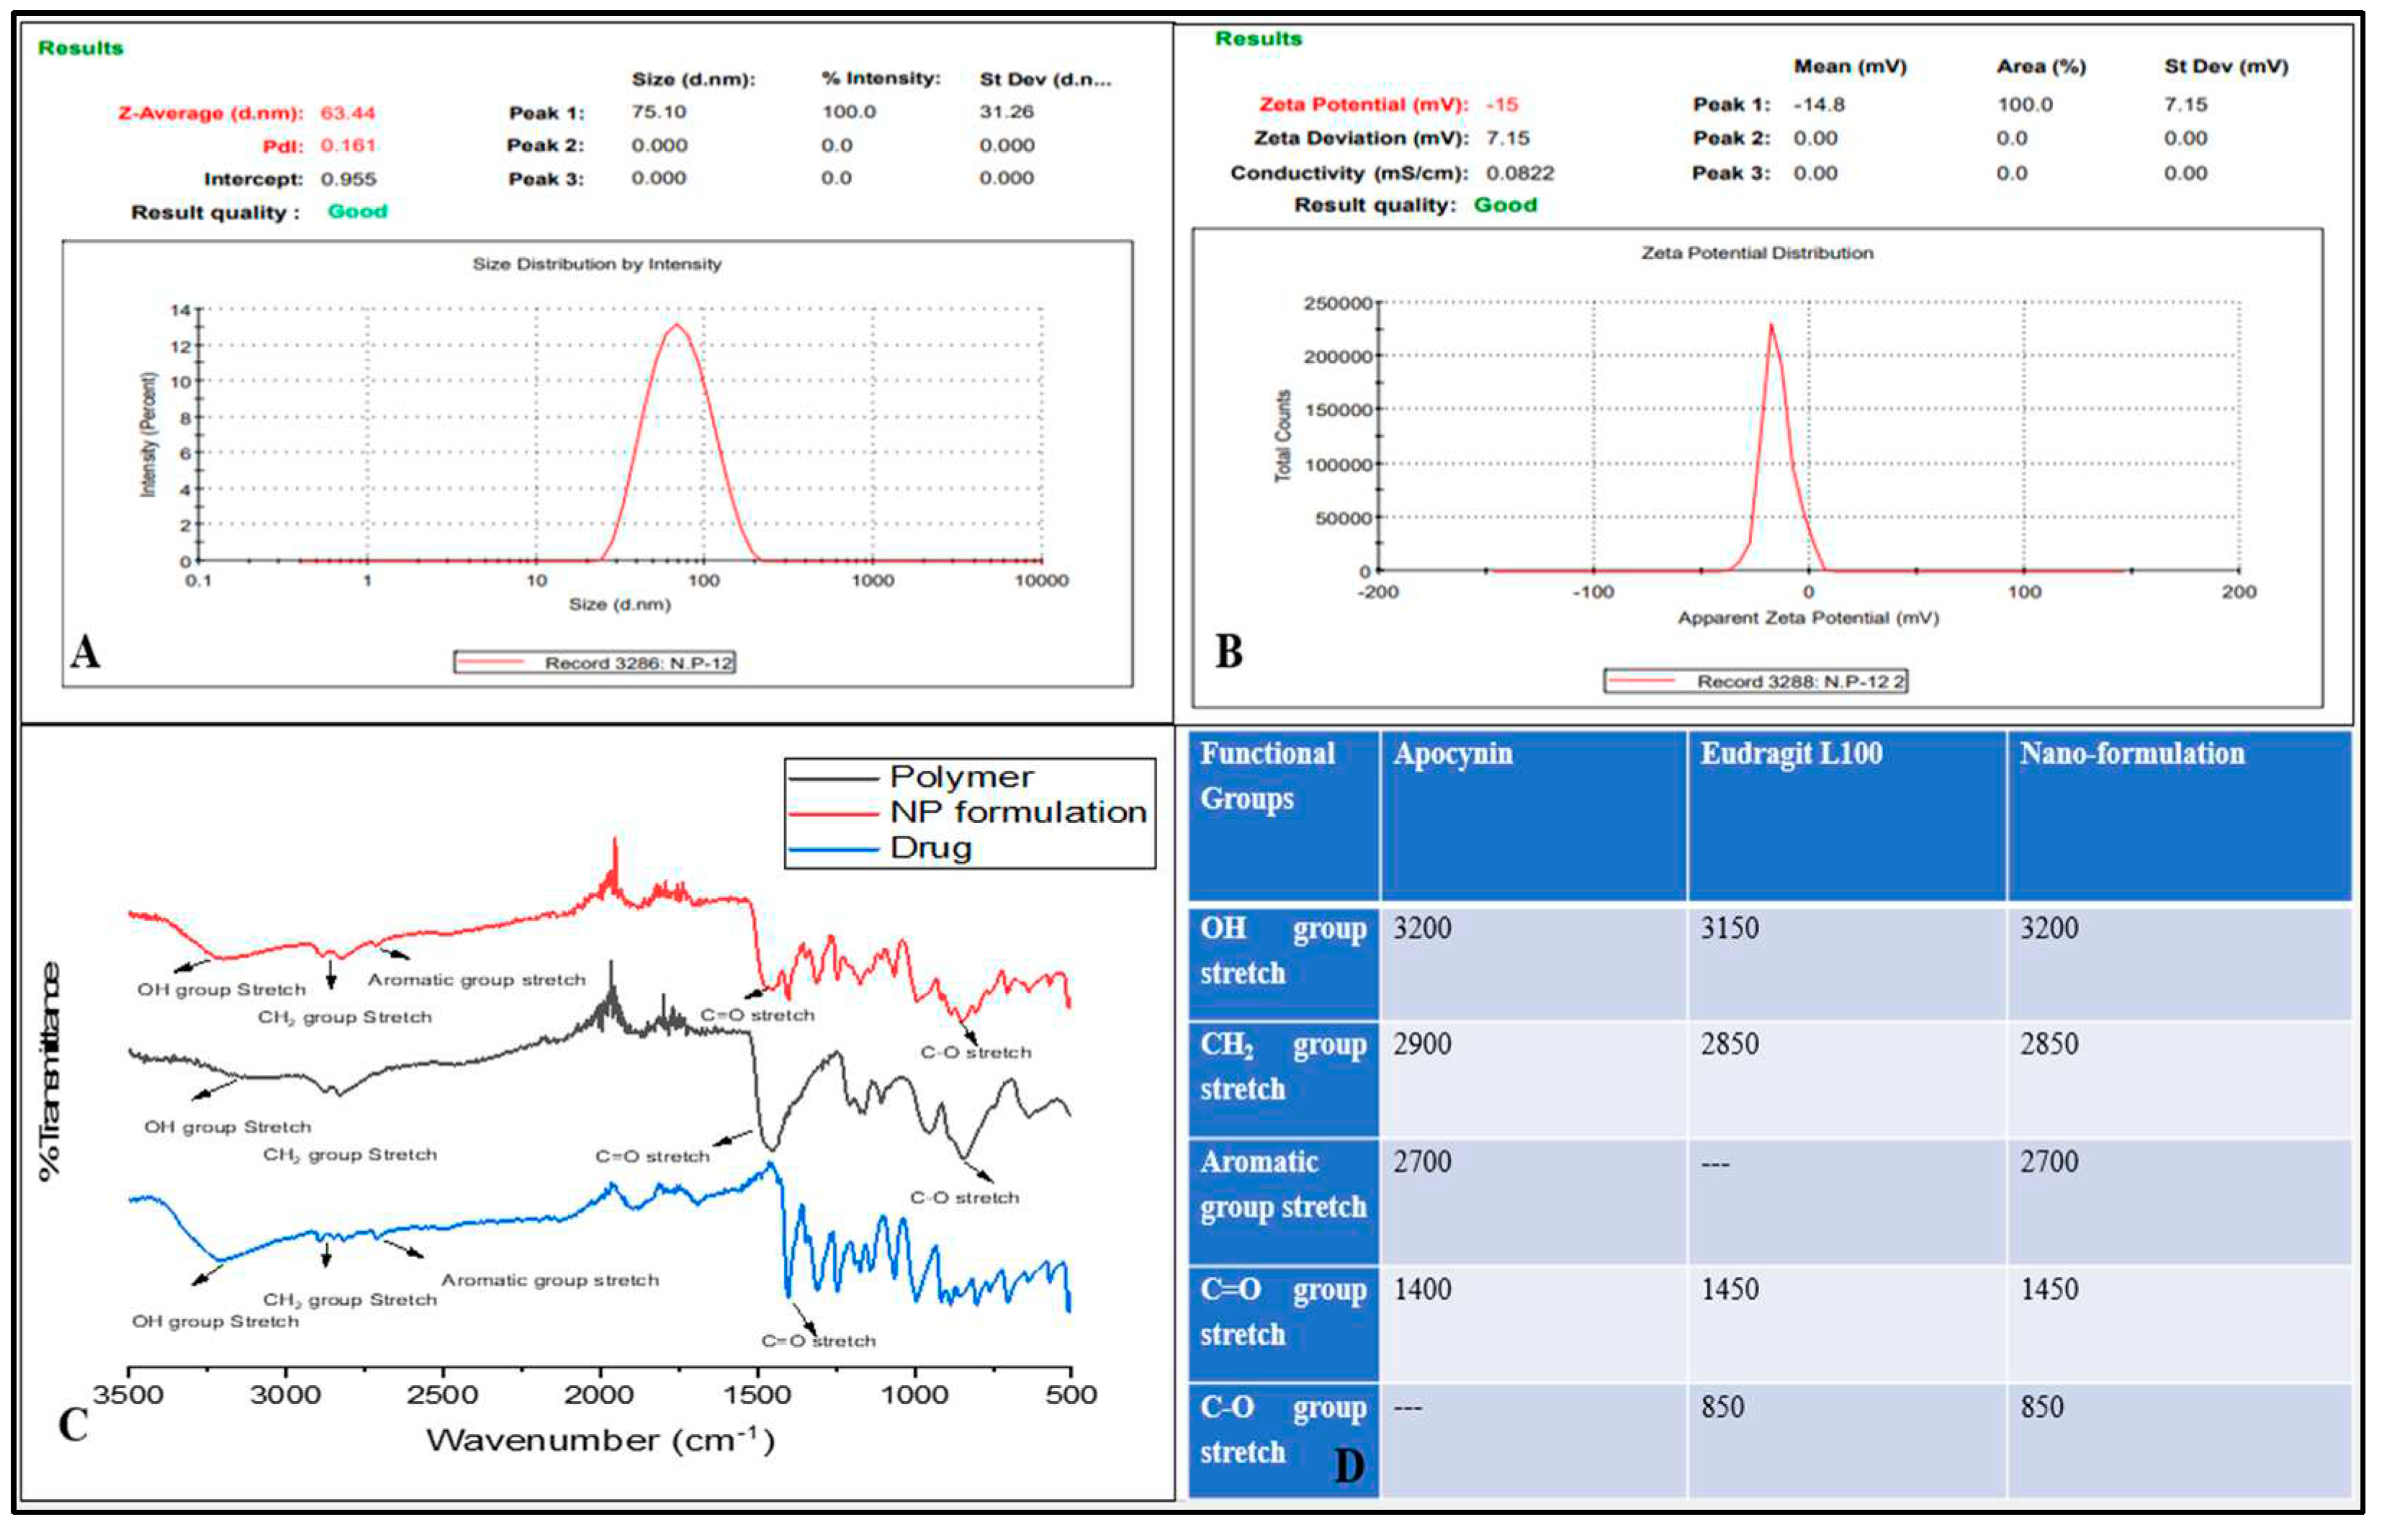This screenshot has width=2382, height=1540.
Task: Click the Zeta Potential value -15
Action: click(x=1501, y=105)
